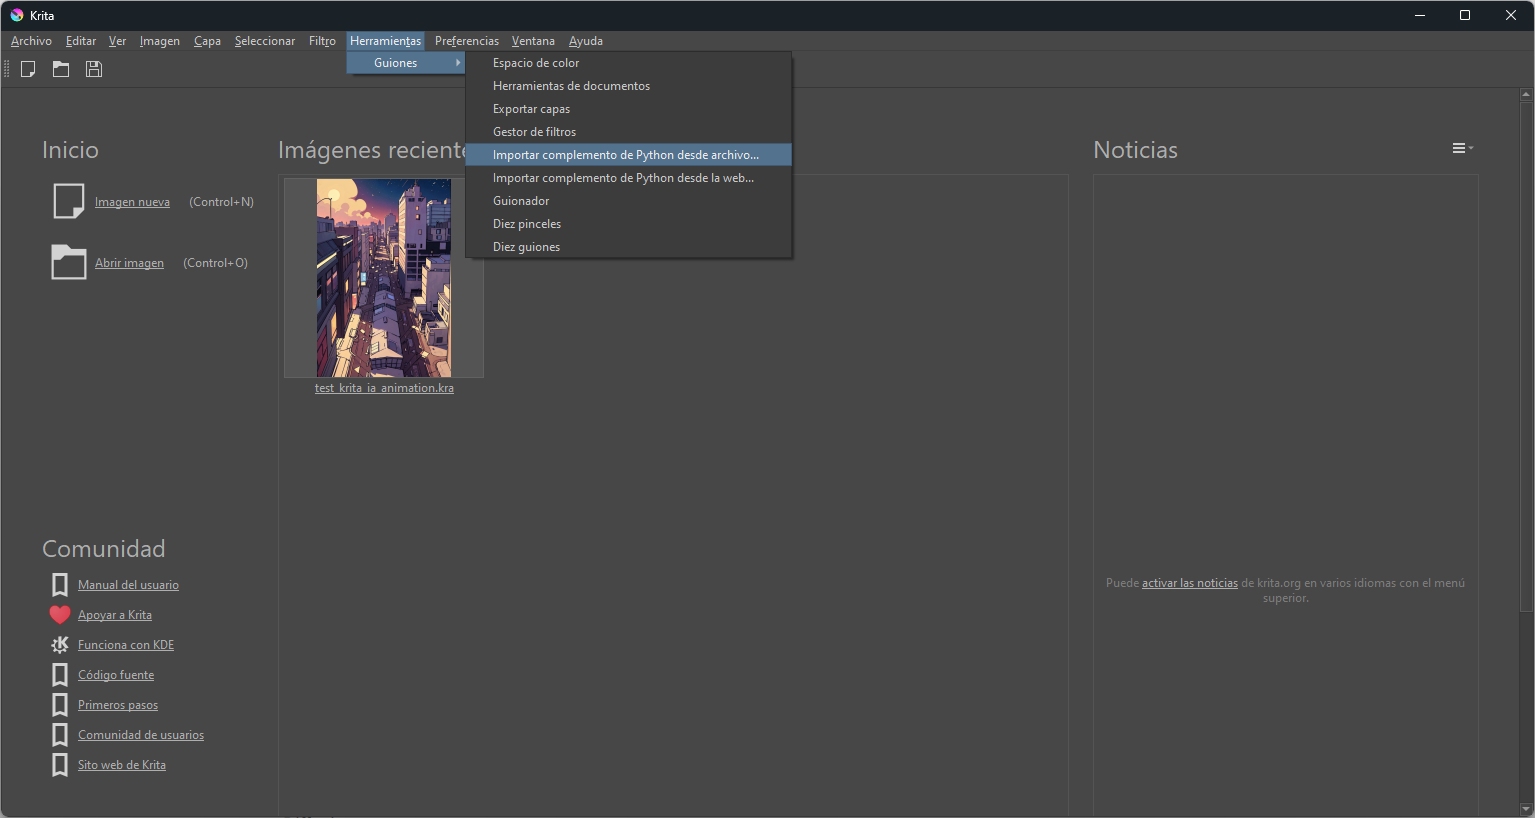Click the KDE gear icon
Image resolution: width=1535 pixels, height=818 pixels.
tap(60, 645)
